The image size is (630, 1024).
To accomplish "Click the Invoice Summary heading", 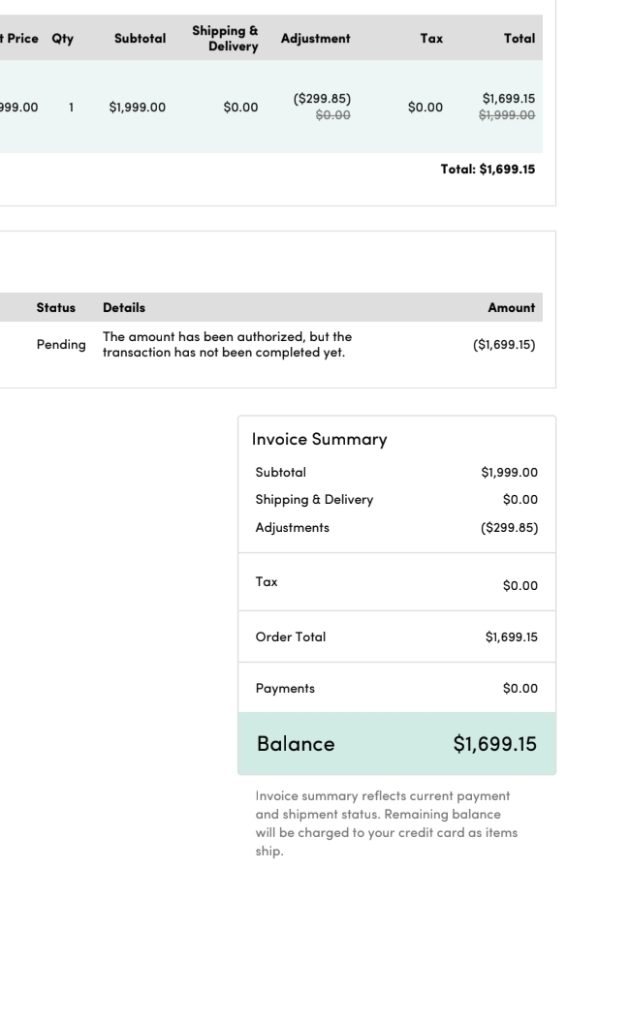I will point(319,440).
